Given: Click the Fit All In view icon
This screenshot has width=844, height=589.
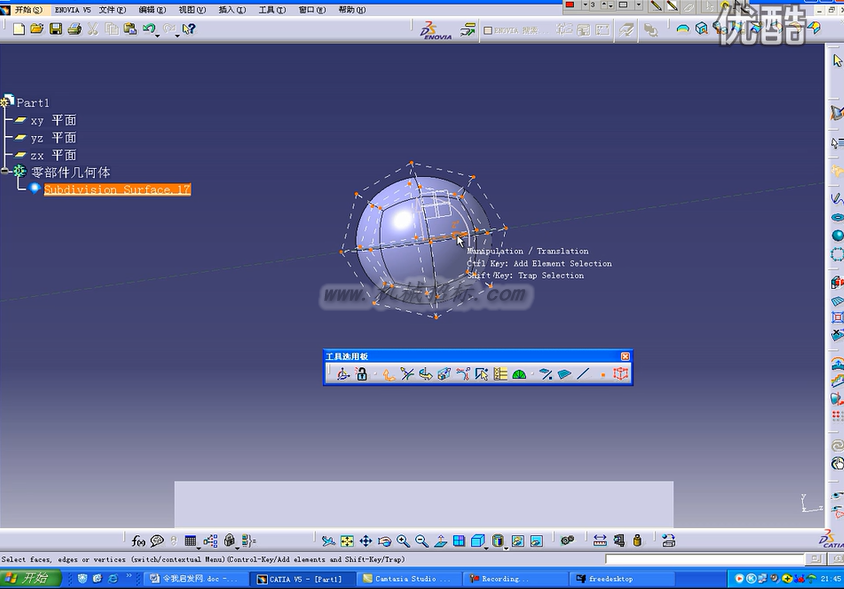Looking at the screenshot, I should (x=347, y=541).
